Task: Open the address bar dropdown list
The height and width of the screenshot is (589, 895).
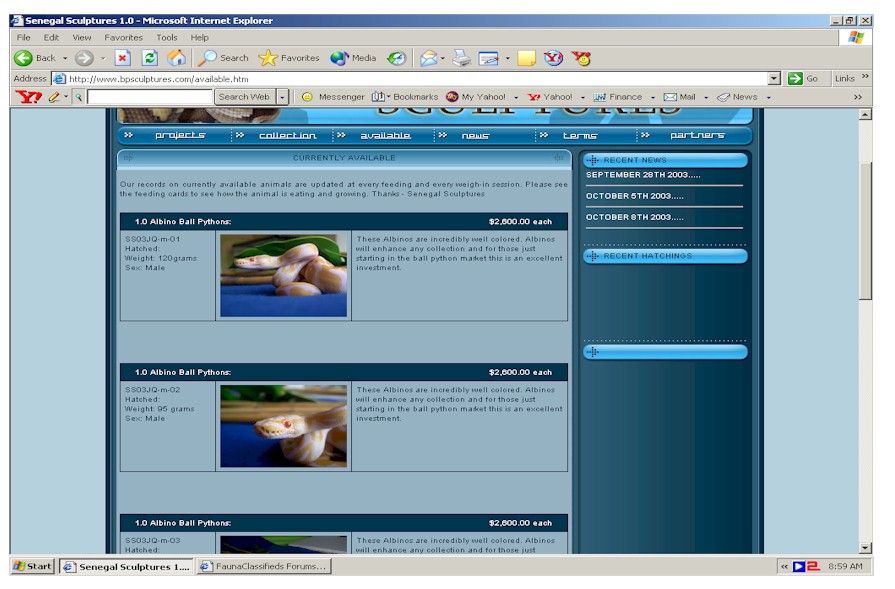Action: pyautogui.click(x=774, y=79)
